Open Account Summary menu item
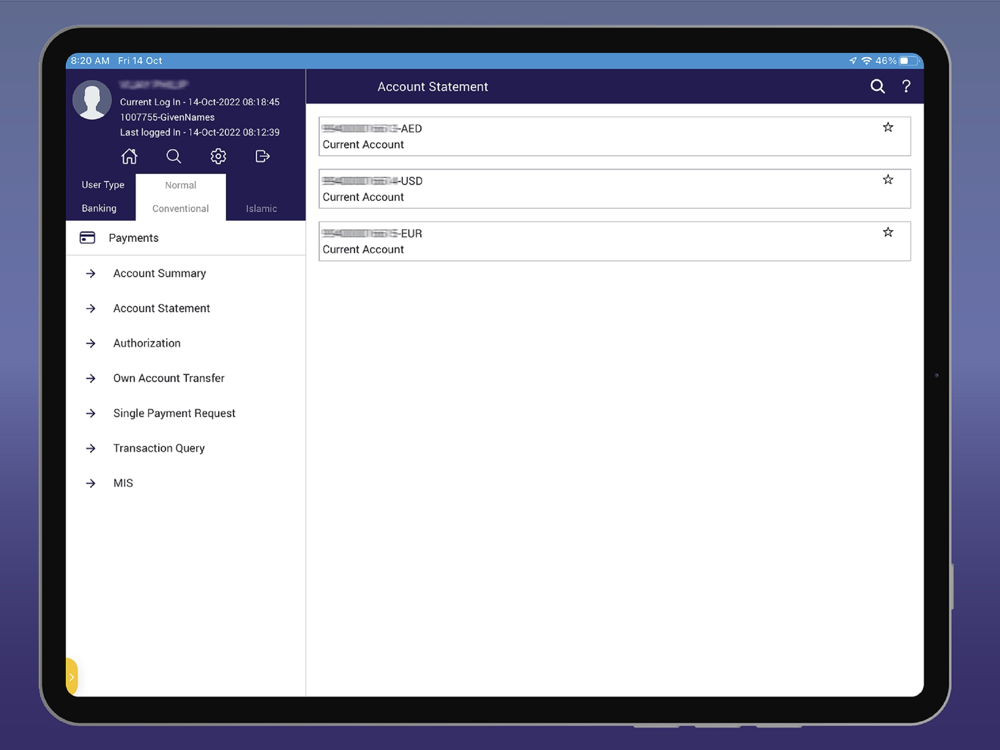Viewport: 1000px width, 750px height. pyautogui.click(x=186, y=274)
